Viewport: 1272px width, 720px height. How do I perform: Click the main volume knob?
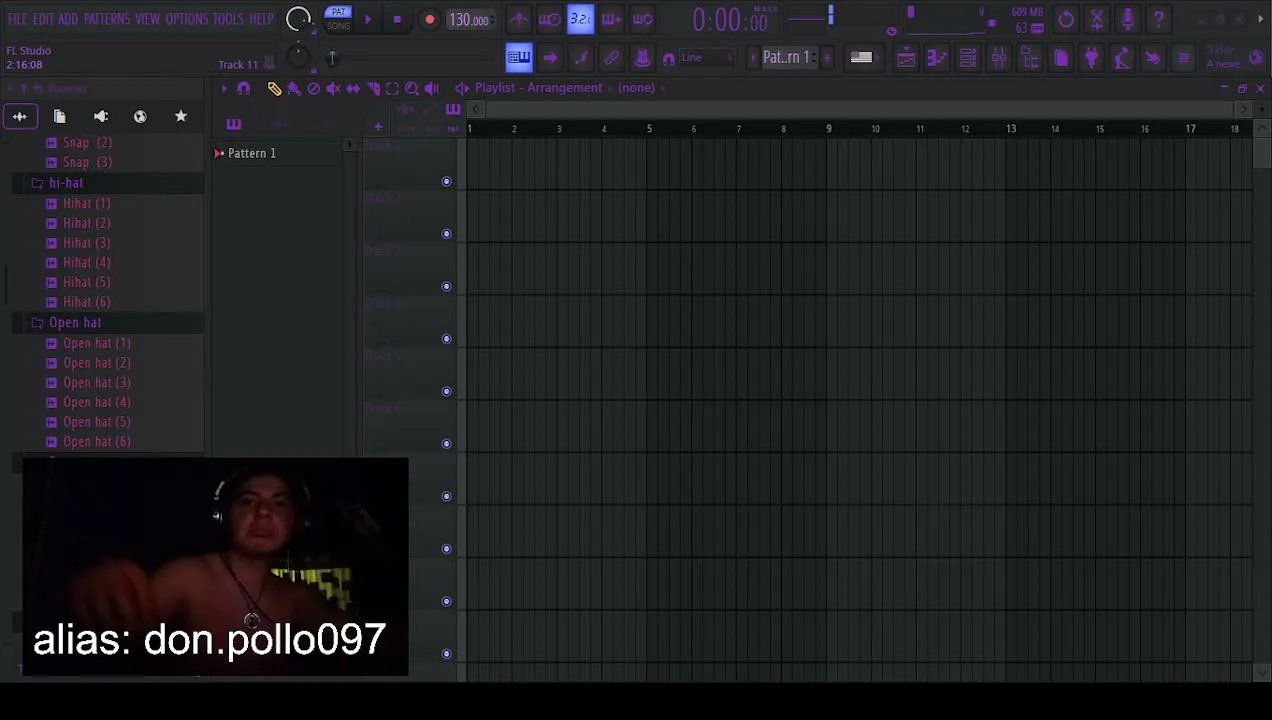pyautogui.click(x=298, y=19)
